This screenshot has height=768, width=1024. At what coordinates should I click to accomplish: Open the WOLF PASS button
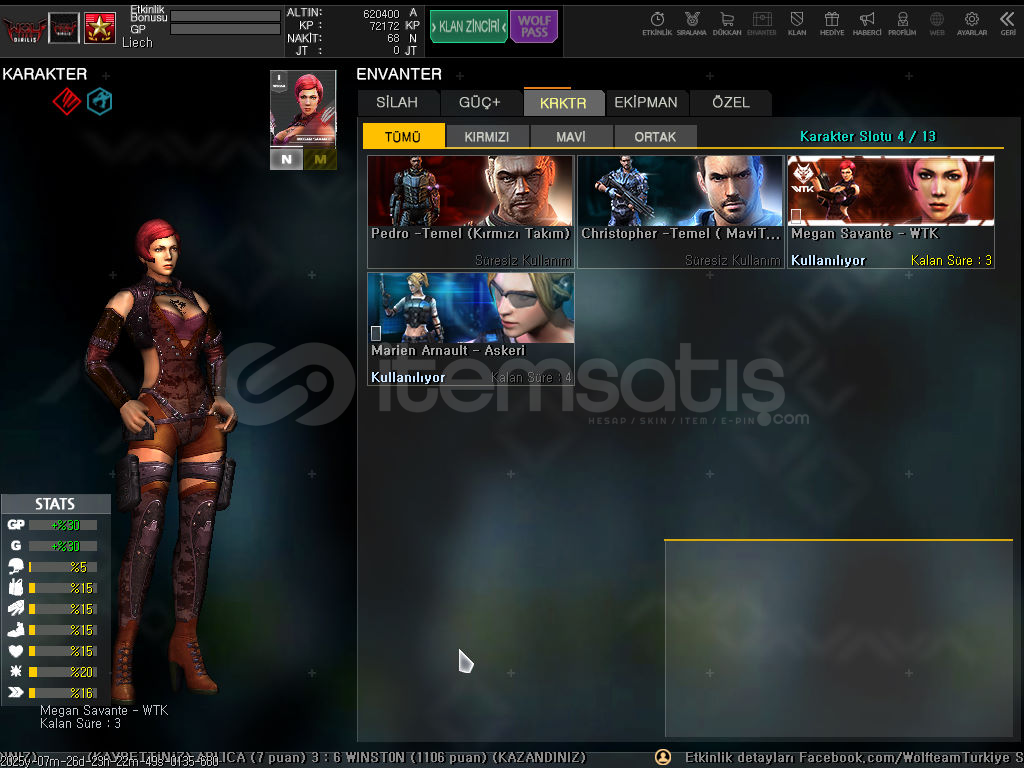point(534,26)
